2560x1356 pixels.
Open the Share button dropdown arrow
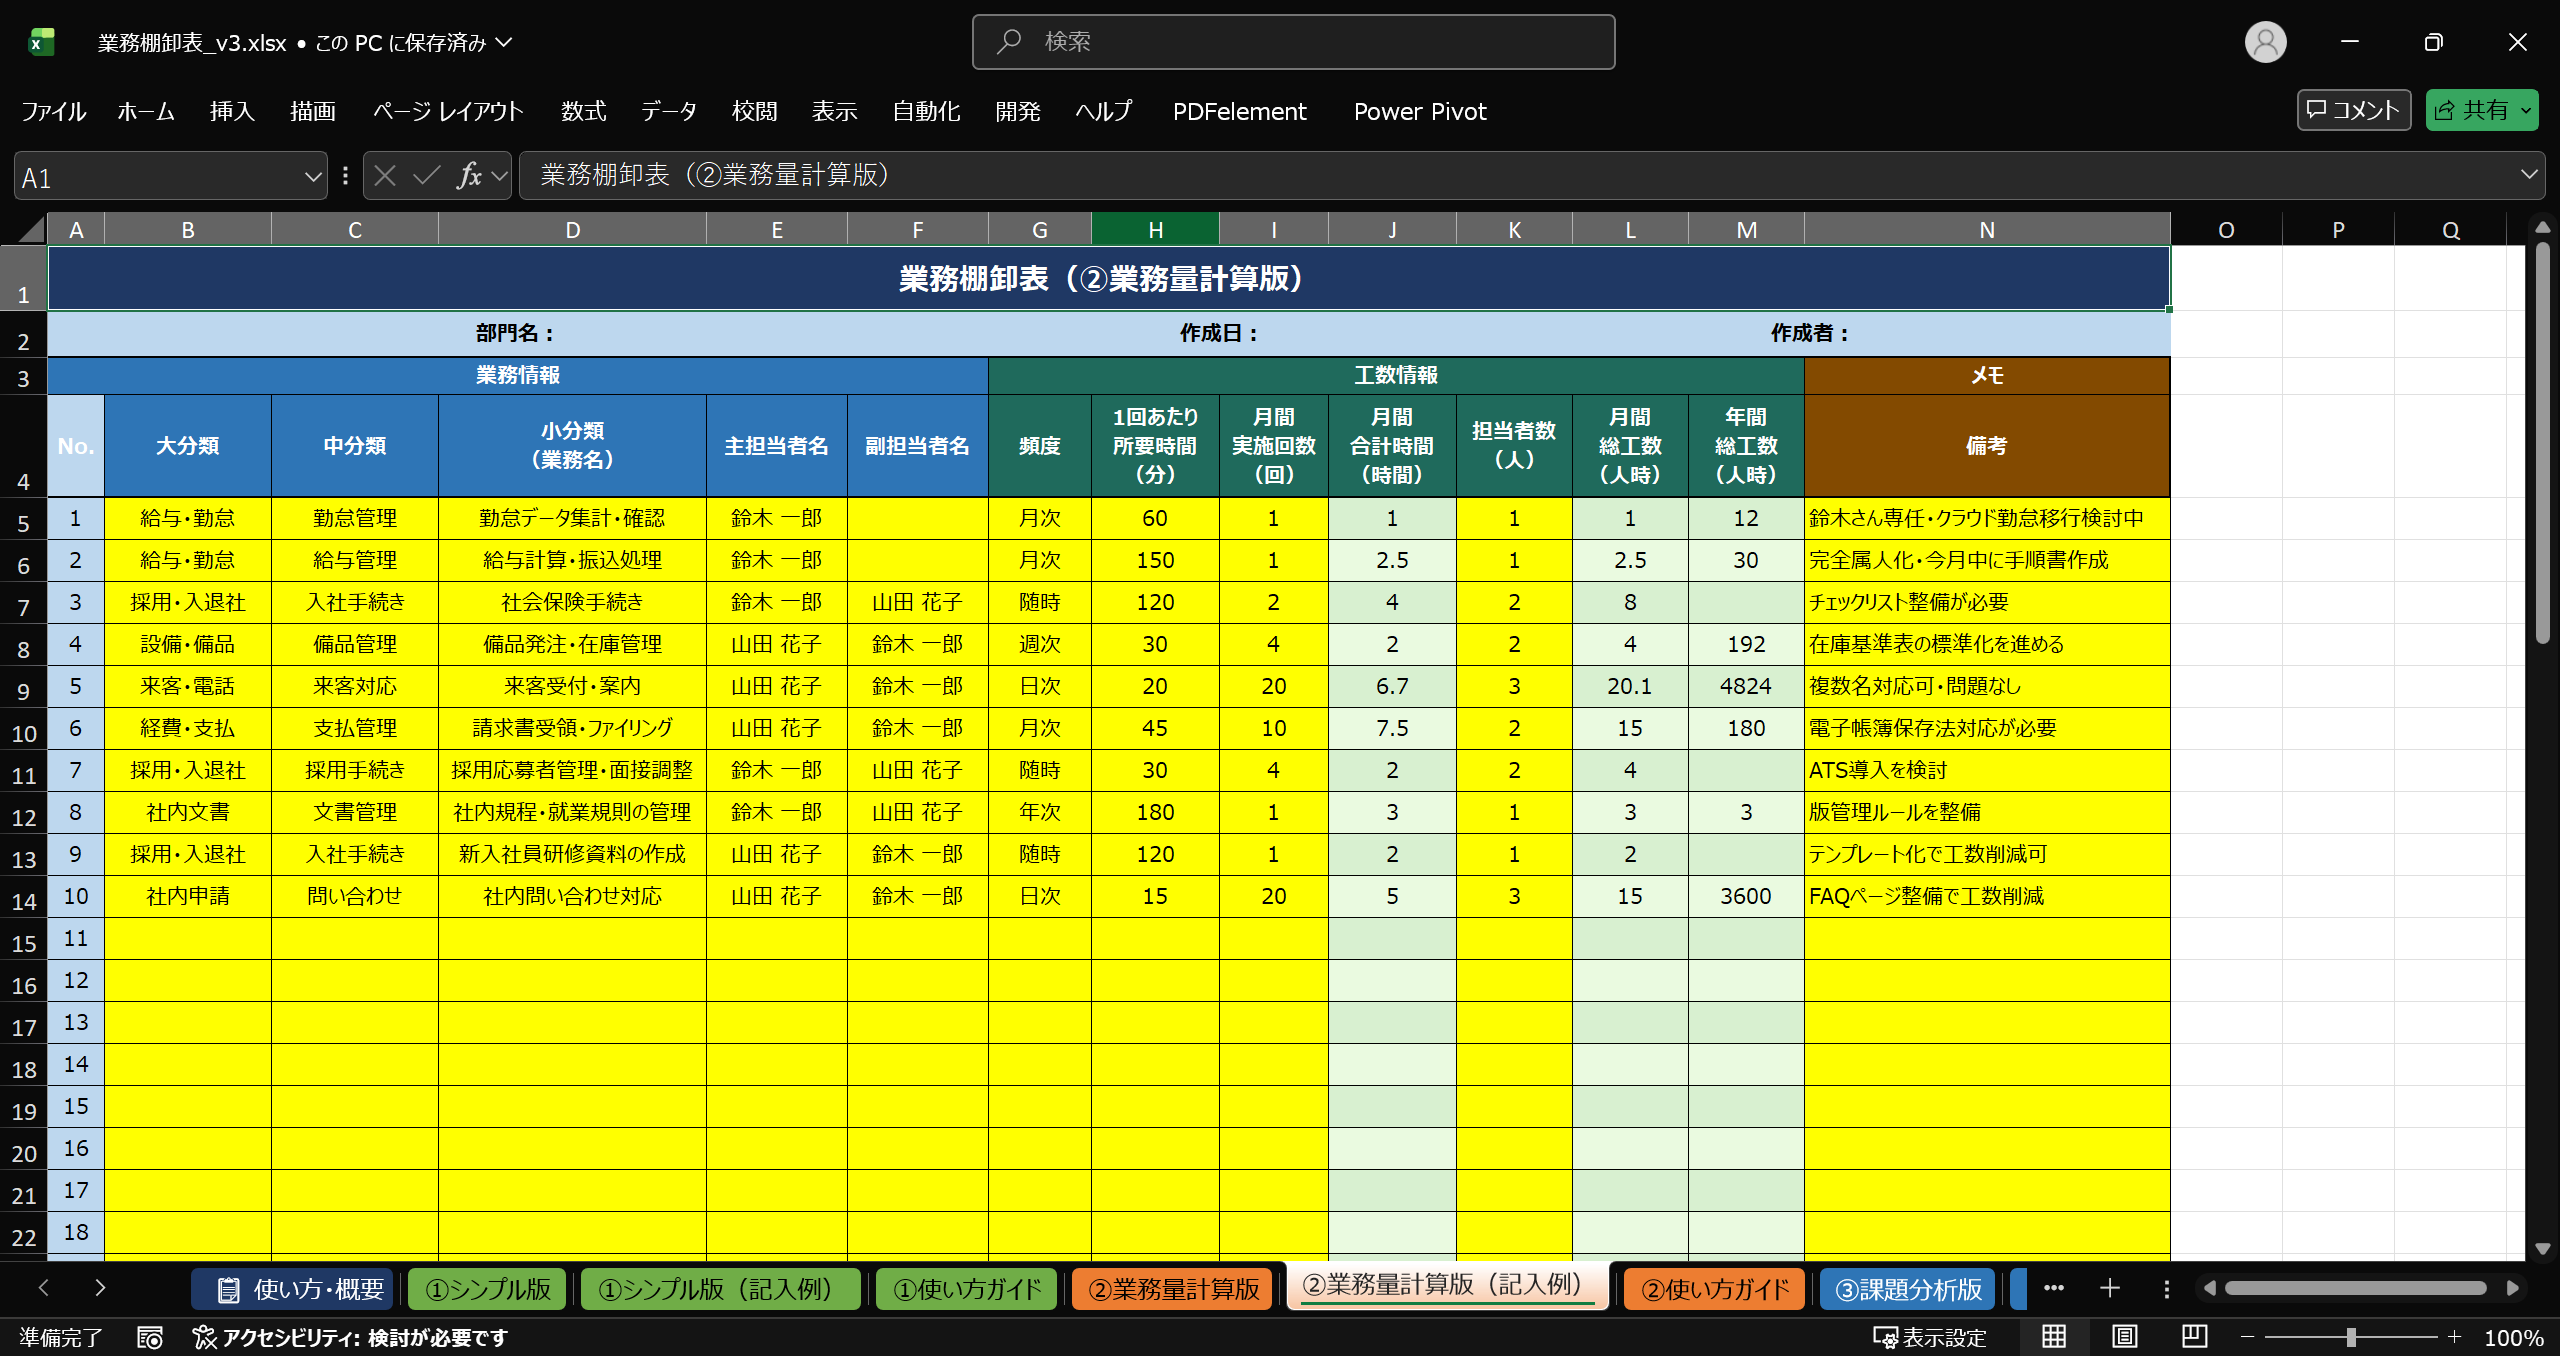pyautogui.click(x=2526, y=111)
